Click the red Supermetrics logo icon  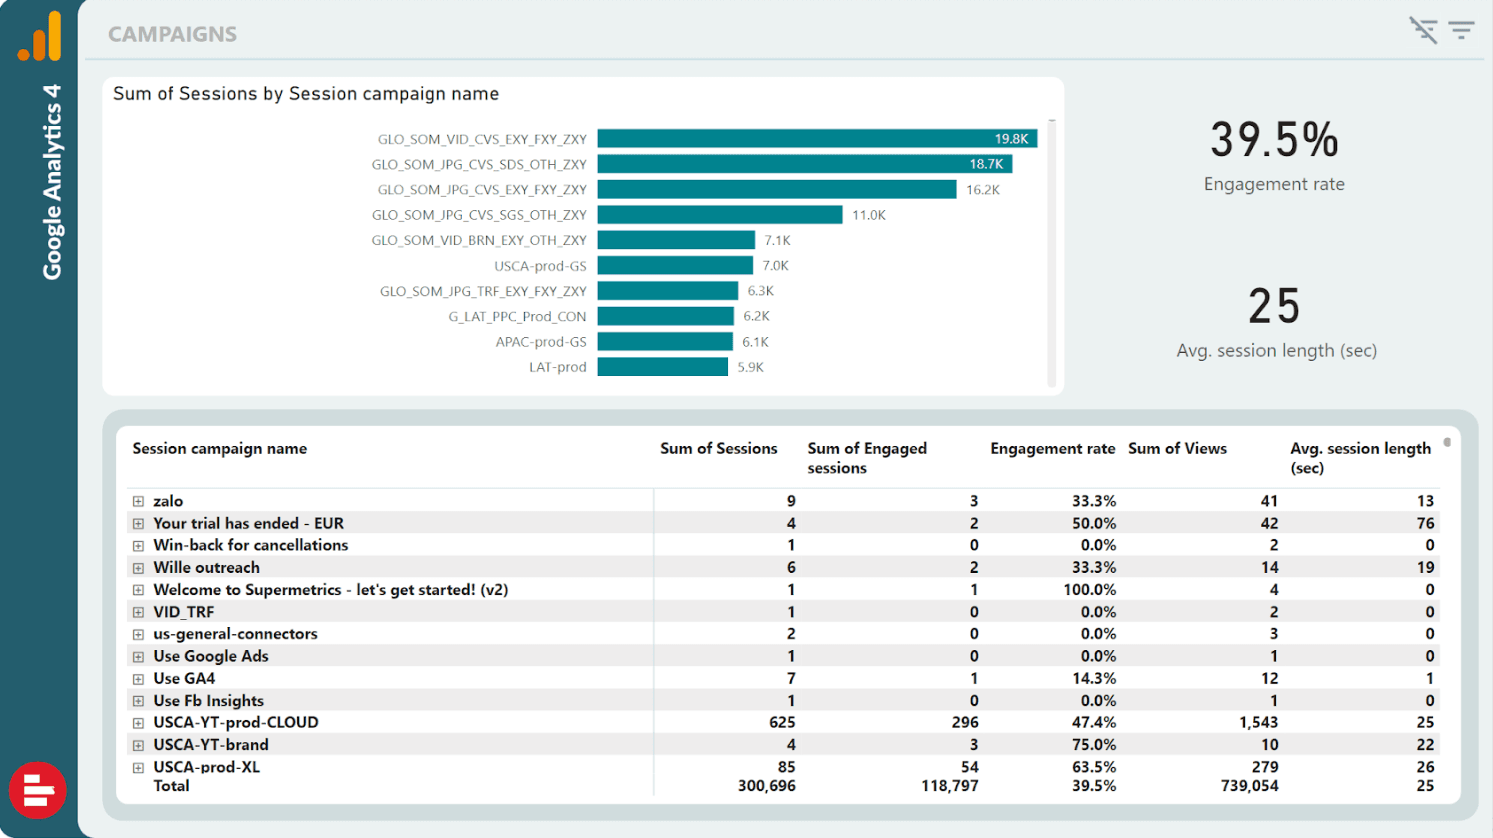tap(38, 790)
